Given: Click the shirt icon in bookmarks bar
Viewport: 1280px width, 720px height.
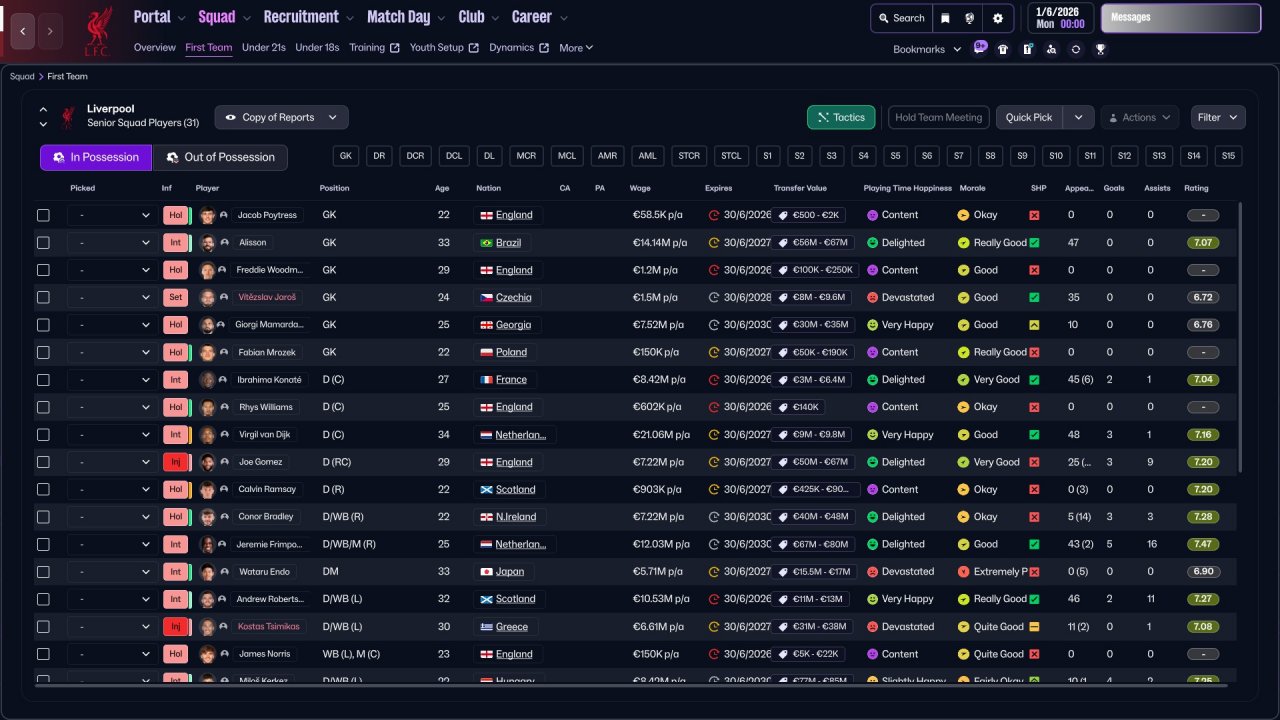Looking at the screenshot, I should click(1003, 49).
